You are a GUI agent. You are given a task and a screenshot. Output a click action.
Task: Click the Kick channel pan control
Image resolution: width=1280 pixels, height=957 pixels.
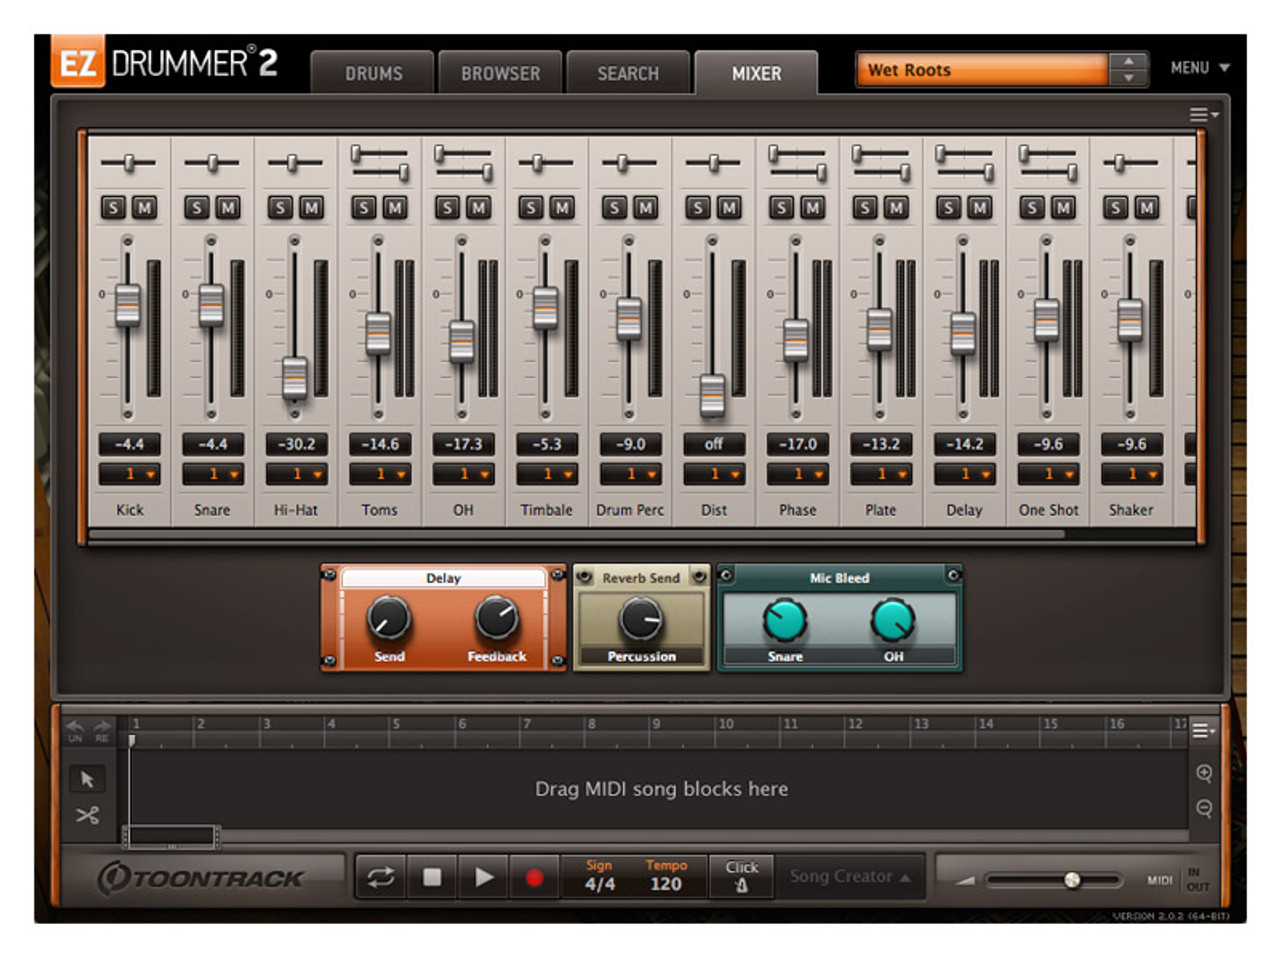click(128, 163)
